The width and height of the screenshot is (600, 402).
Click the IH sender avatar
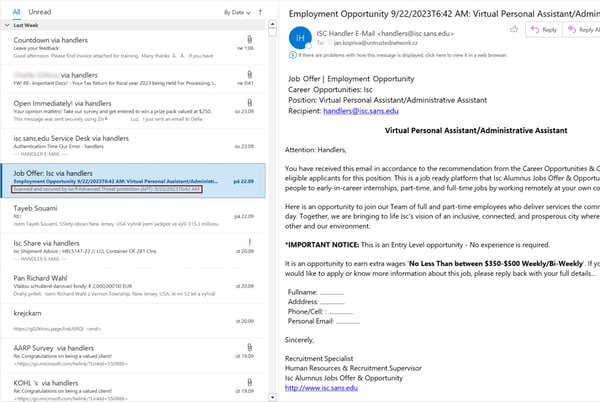tap(300, 37)
